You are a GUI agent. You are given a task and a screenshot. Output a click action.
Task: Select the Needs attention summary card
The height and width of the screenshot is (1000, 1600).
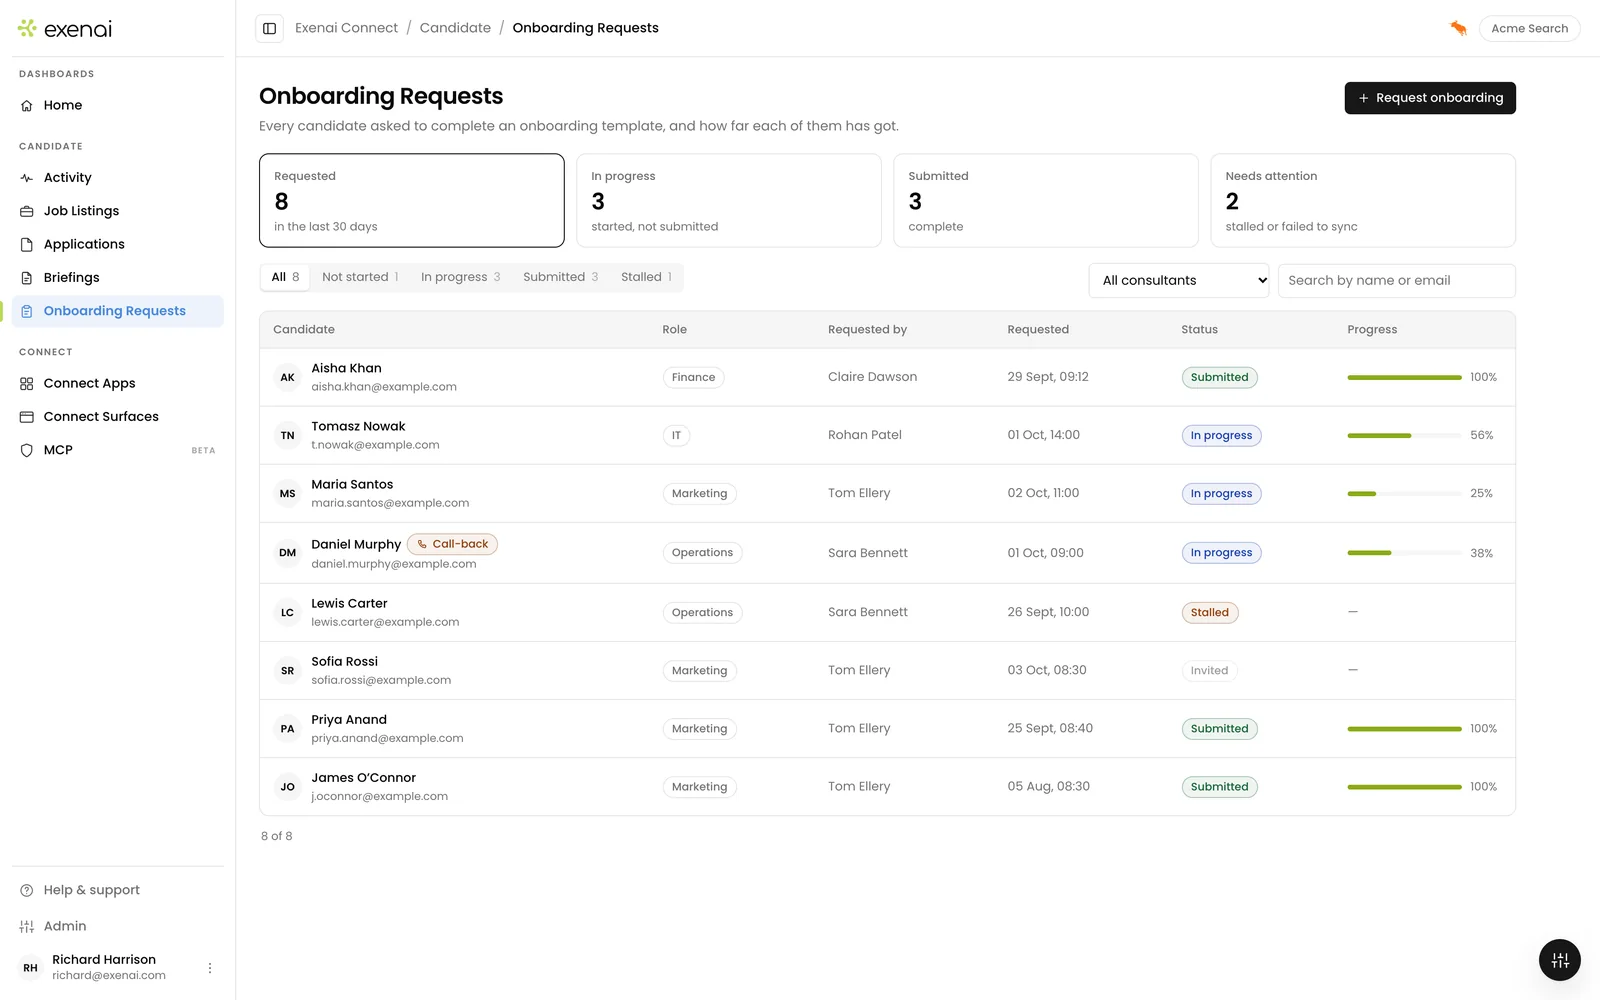[x=1363, y=200]
